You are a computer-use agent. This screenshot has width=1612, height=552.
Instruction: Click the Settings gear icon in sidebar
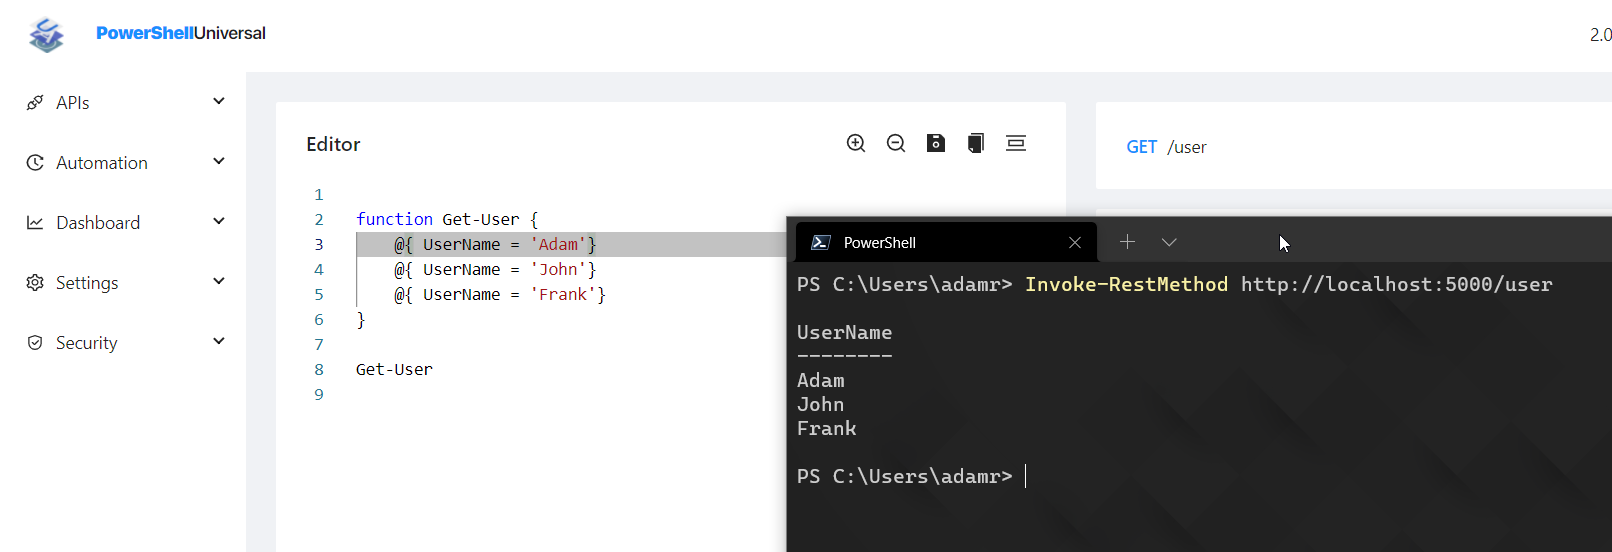35,283
